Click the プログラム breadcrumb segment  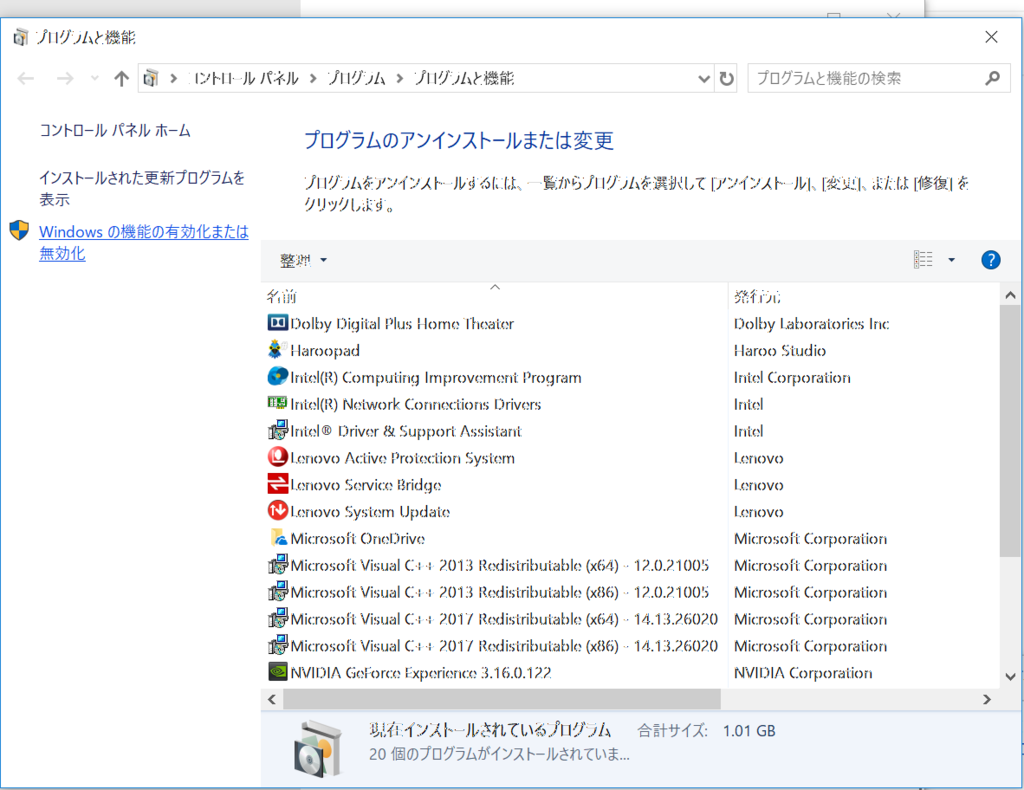point(356,78)
